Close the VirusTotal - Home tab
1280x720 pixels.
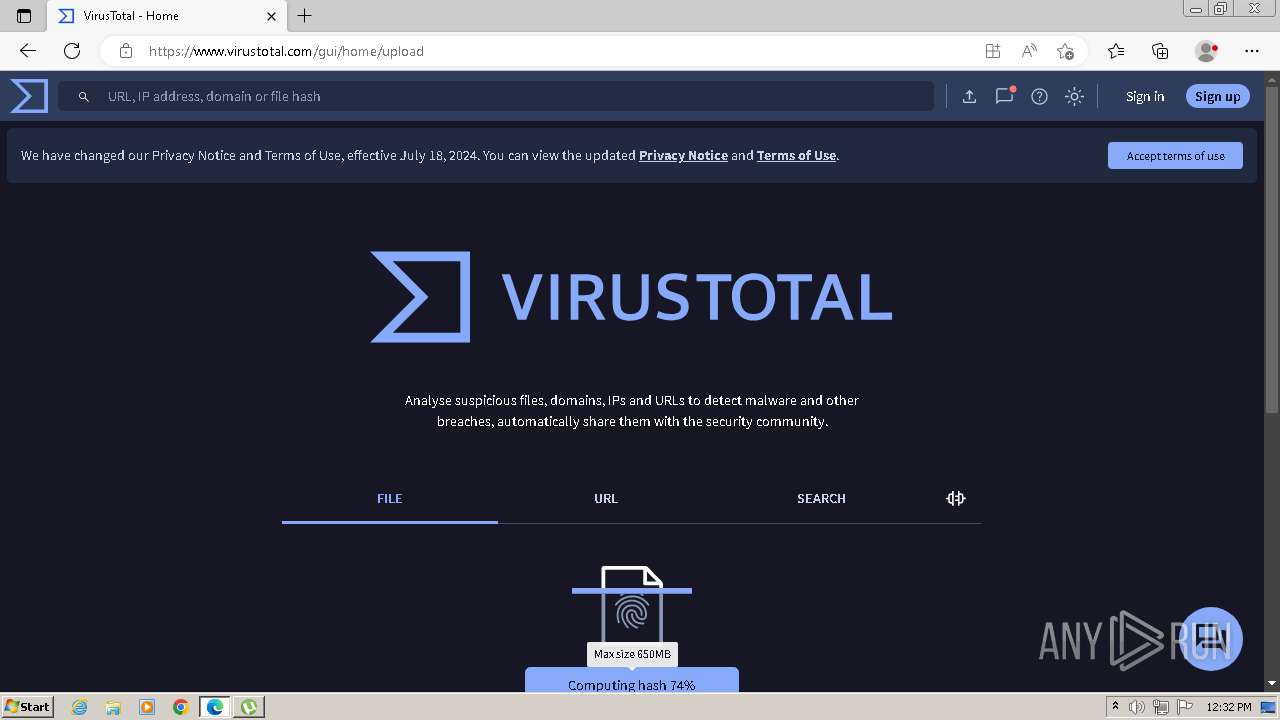click(x=272, y=16)
